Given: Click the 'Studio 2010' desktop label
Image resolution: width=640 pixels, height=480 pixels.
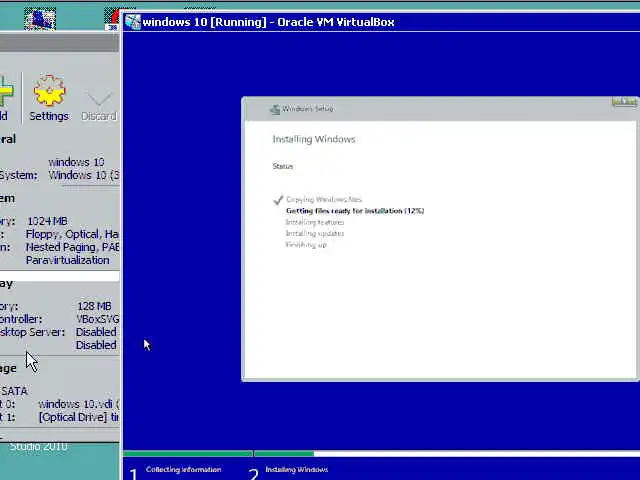Looking at the screenshot, I should 38,447.
